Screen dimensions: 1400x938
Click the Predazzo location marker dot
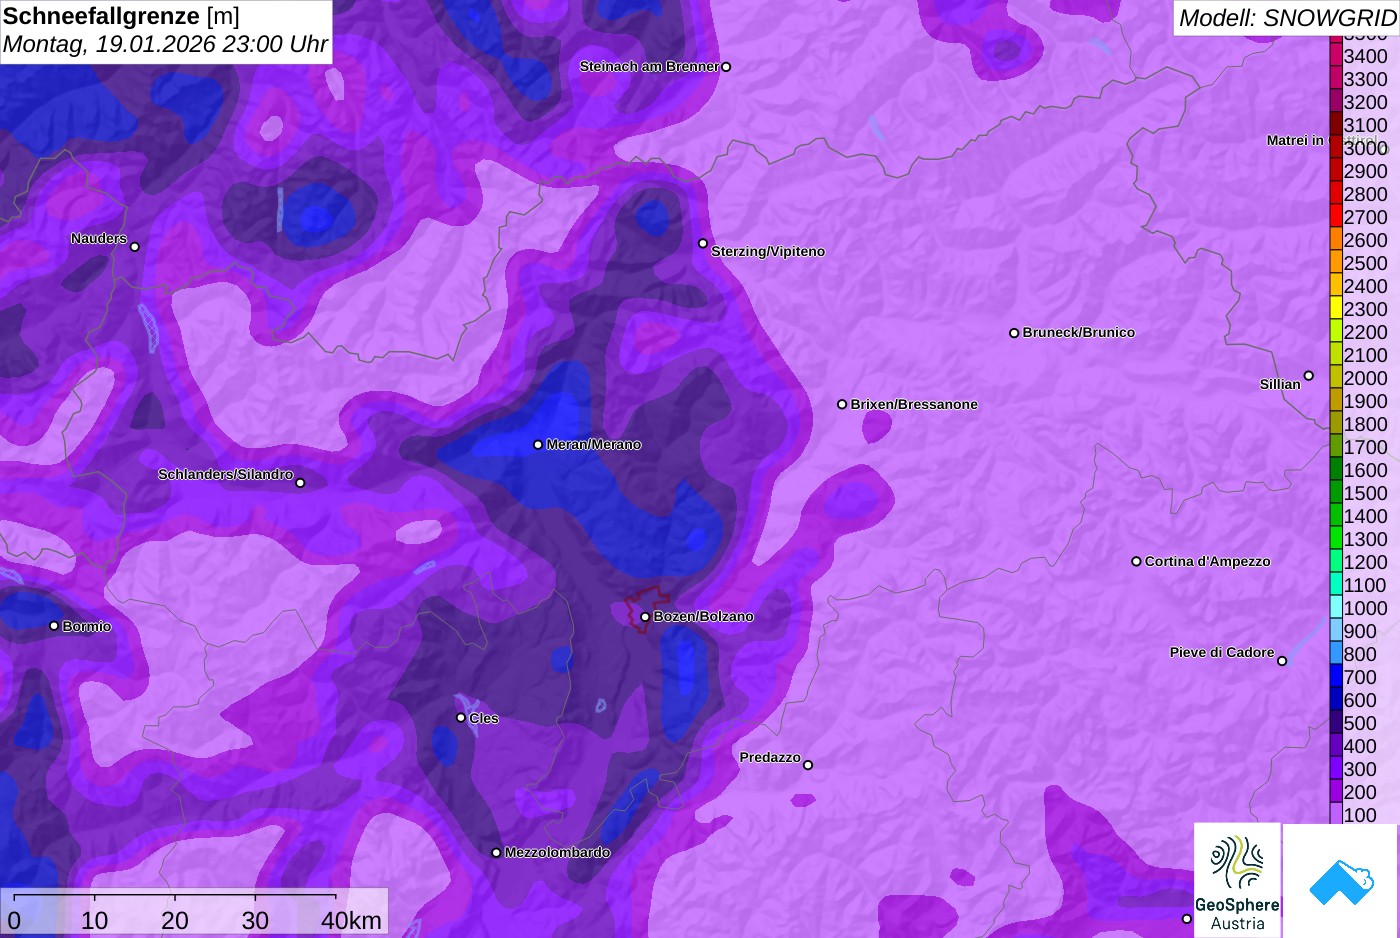coord(808,765)
